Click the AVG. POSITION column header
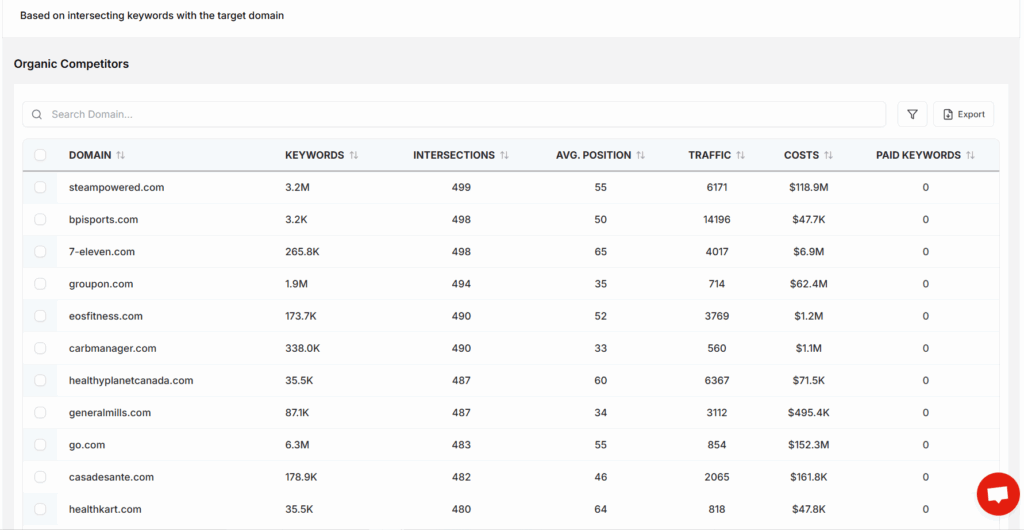This screenshot has width=1024, height=530. pyautogui.click(x=594, y=155)
